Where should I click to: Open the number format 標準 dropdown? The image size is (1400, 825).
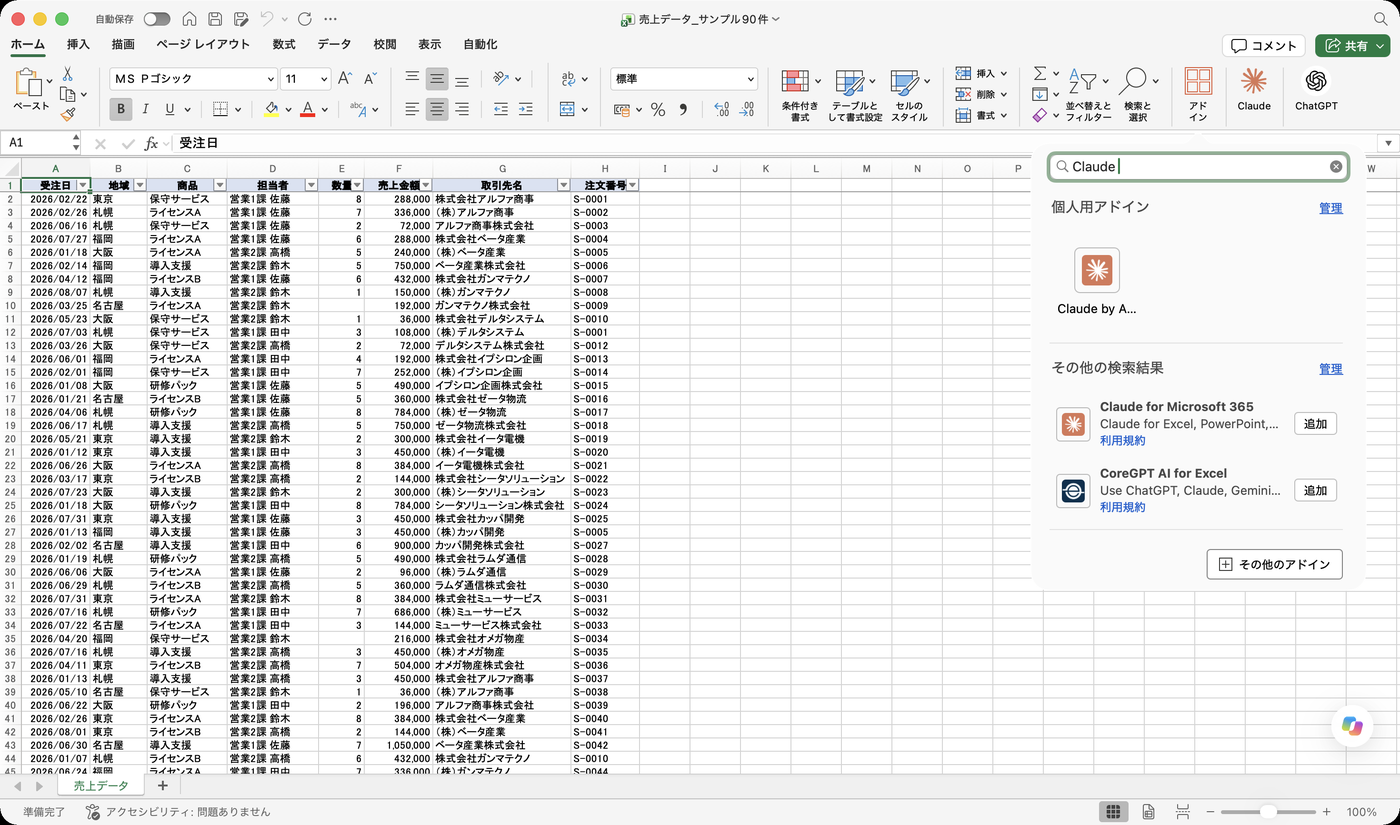coord(751,79)
